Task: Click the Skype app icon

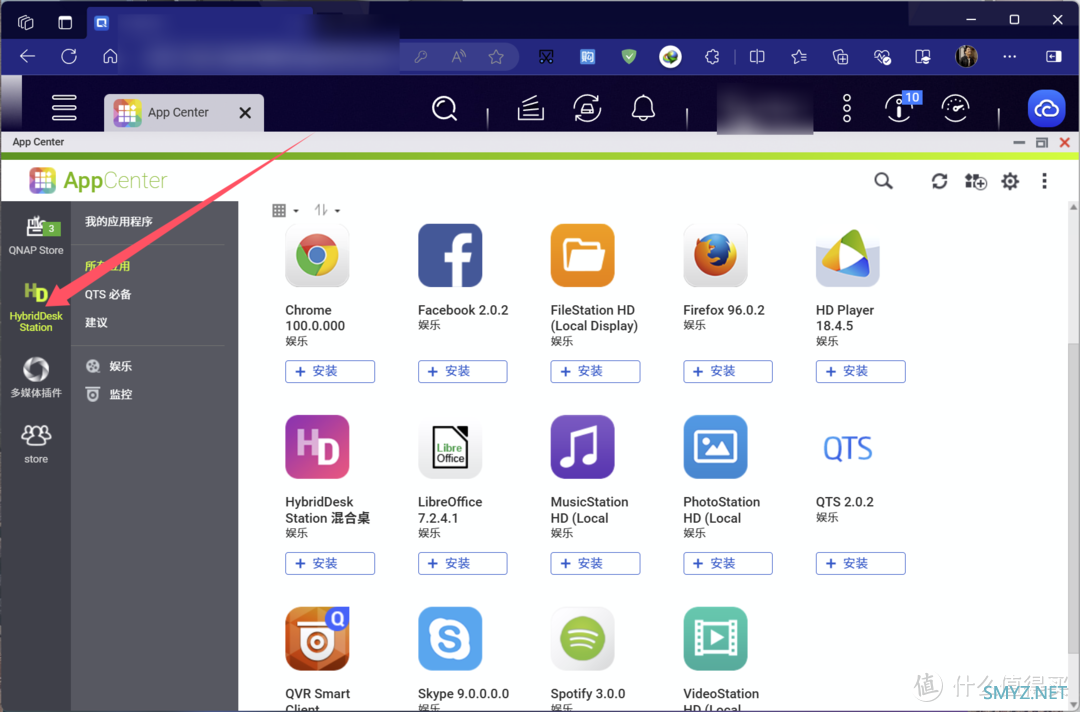Action: coord(450,638)
